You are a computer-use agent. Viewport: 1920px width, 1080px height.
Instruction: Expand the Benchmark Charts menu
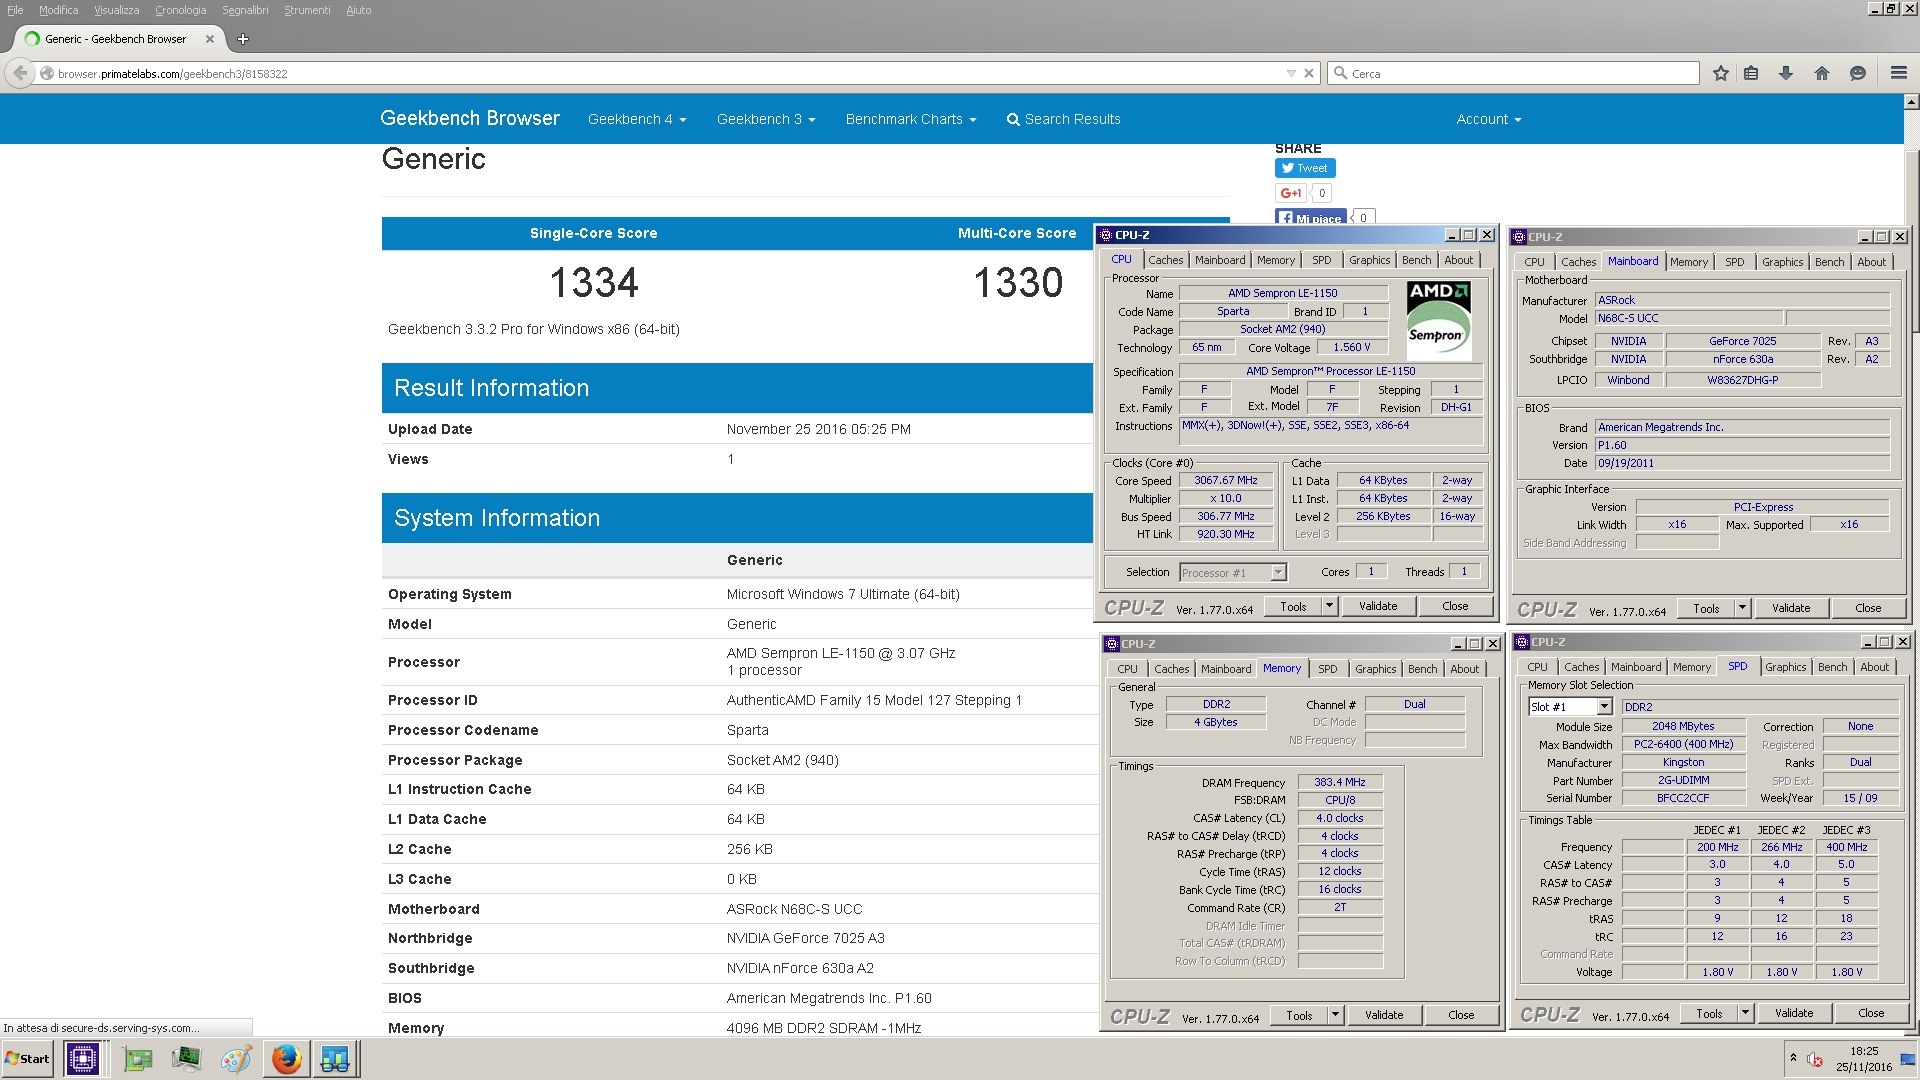pyautogui.click(x=911, y=119)
